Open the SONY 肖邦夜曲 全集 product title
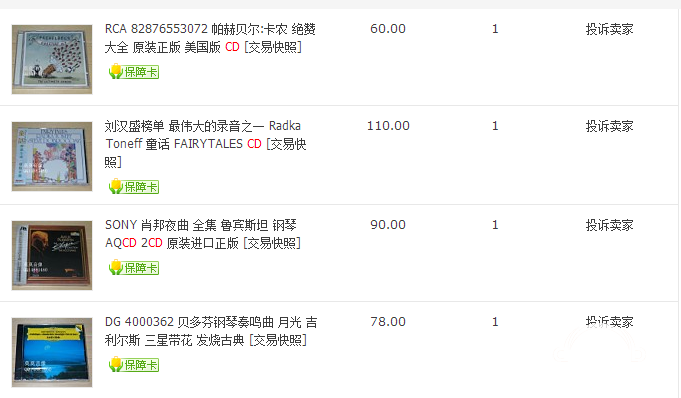 click(x=202, y=234)
